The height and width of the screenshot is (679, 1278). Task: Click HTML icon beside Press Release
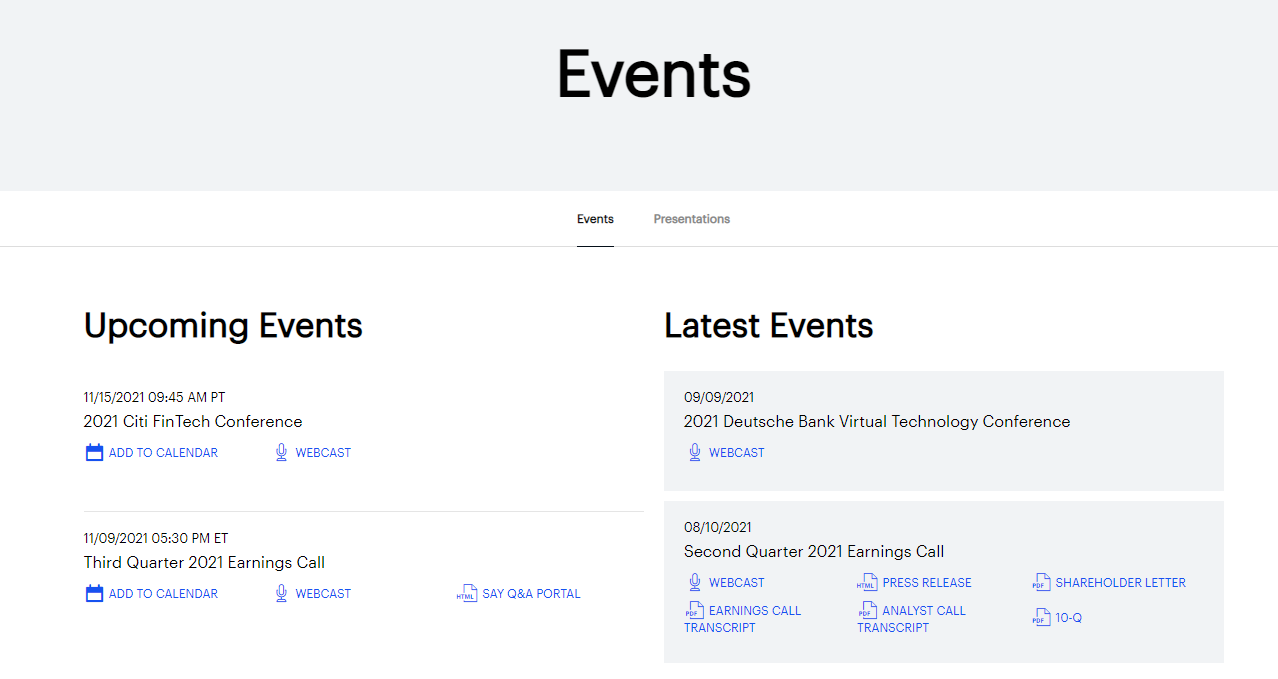click(867, 583)
